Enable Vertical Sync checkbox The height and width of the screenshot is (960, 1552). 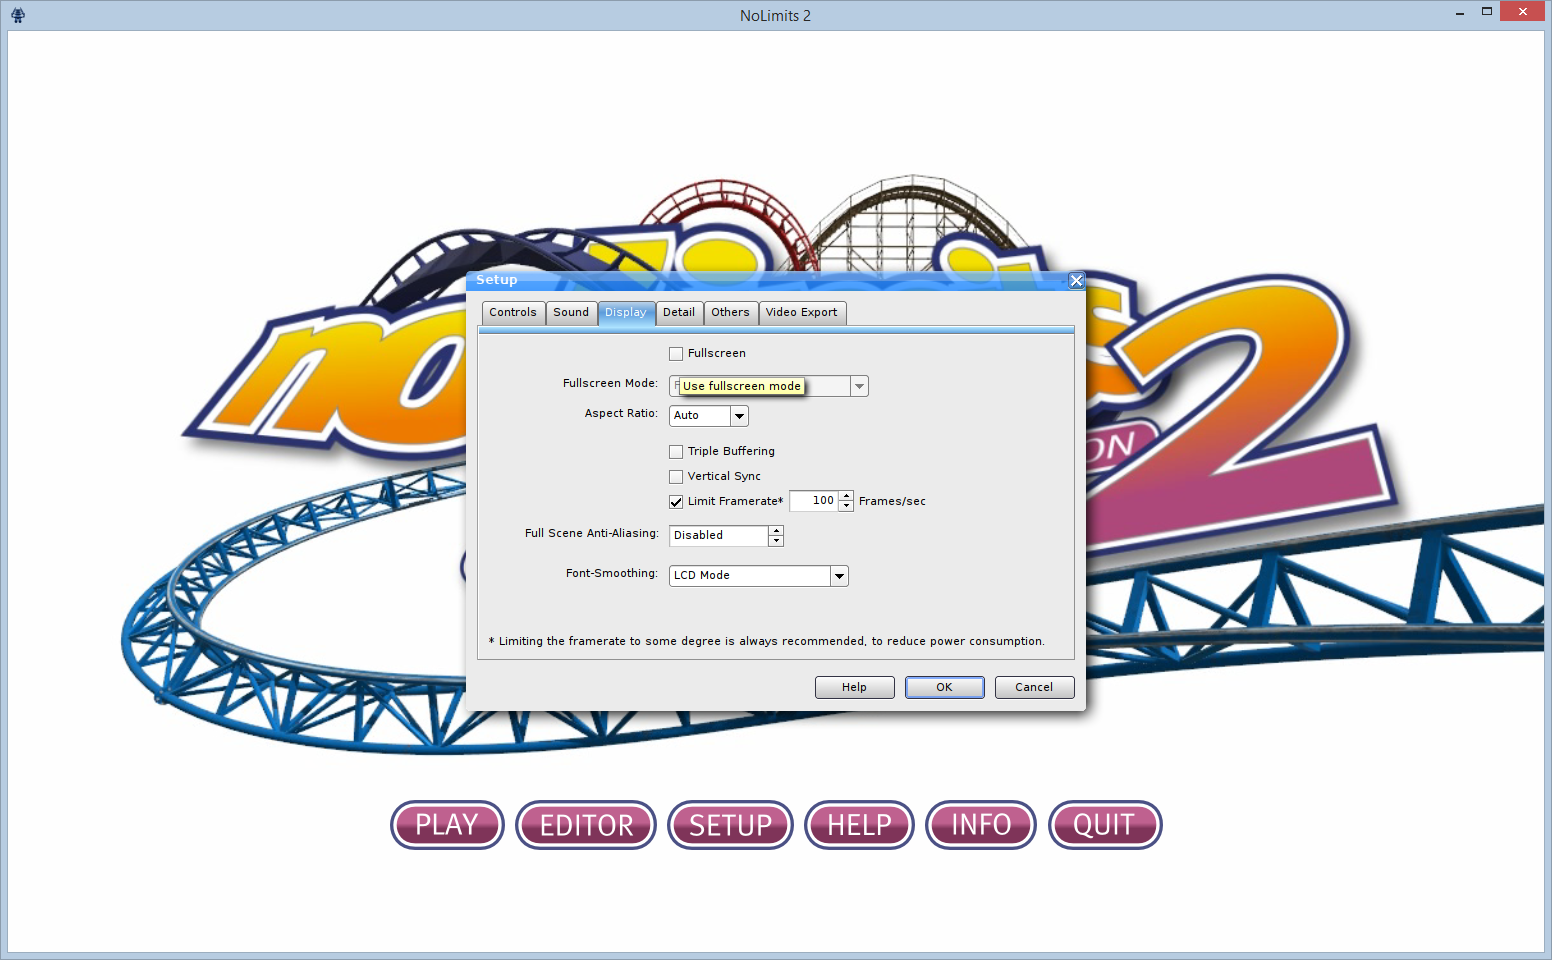tap(676, 477)
